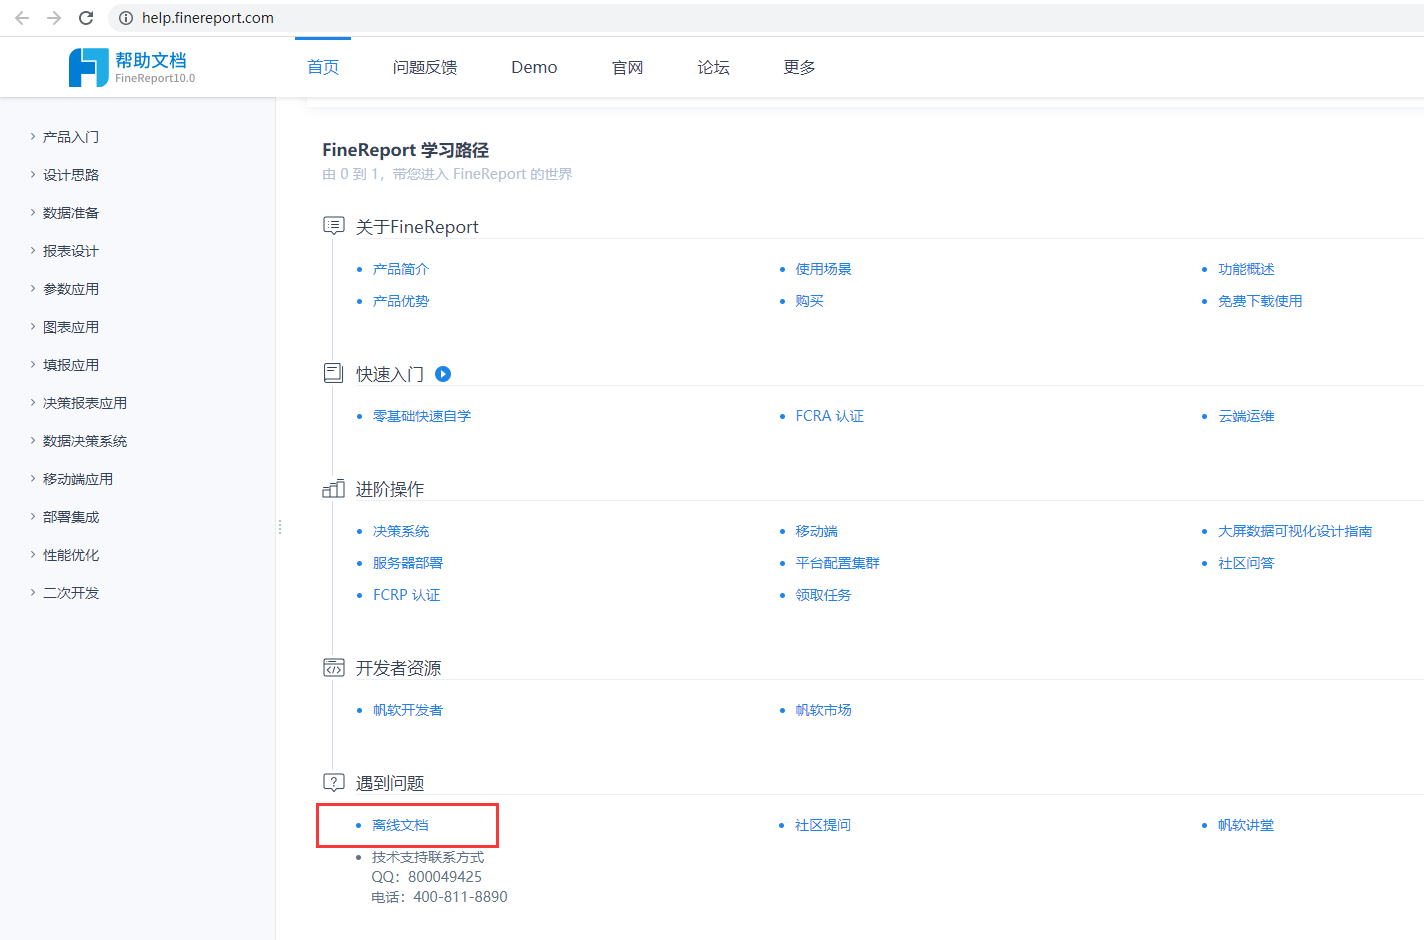Click the browser back arrow
Screen dimensions: 1424x940
coord(22,18)
